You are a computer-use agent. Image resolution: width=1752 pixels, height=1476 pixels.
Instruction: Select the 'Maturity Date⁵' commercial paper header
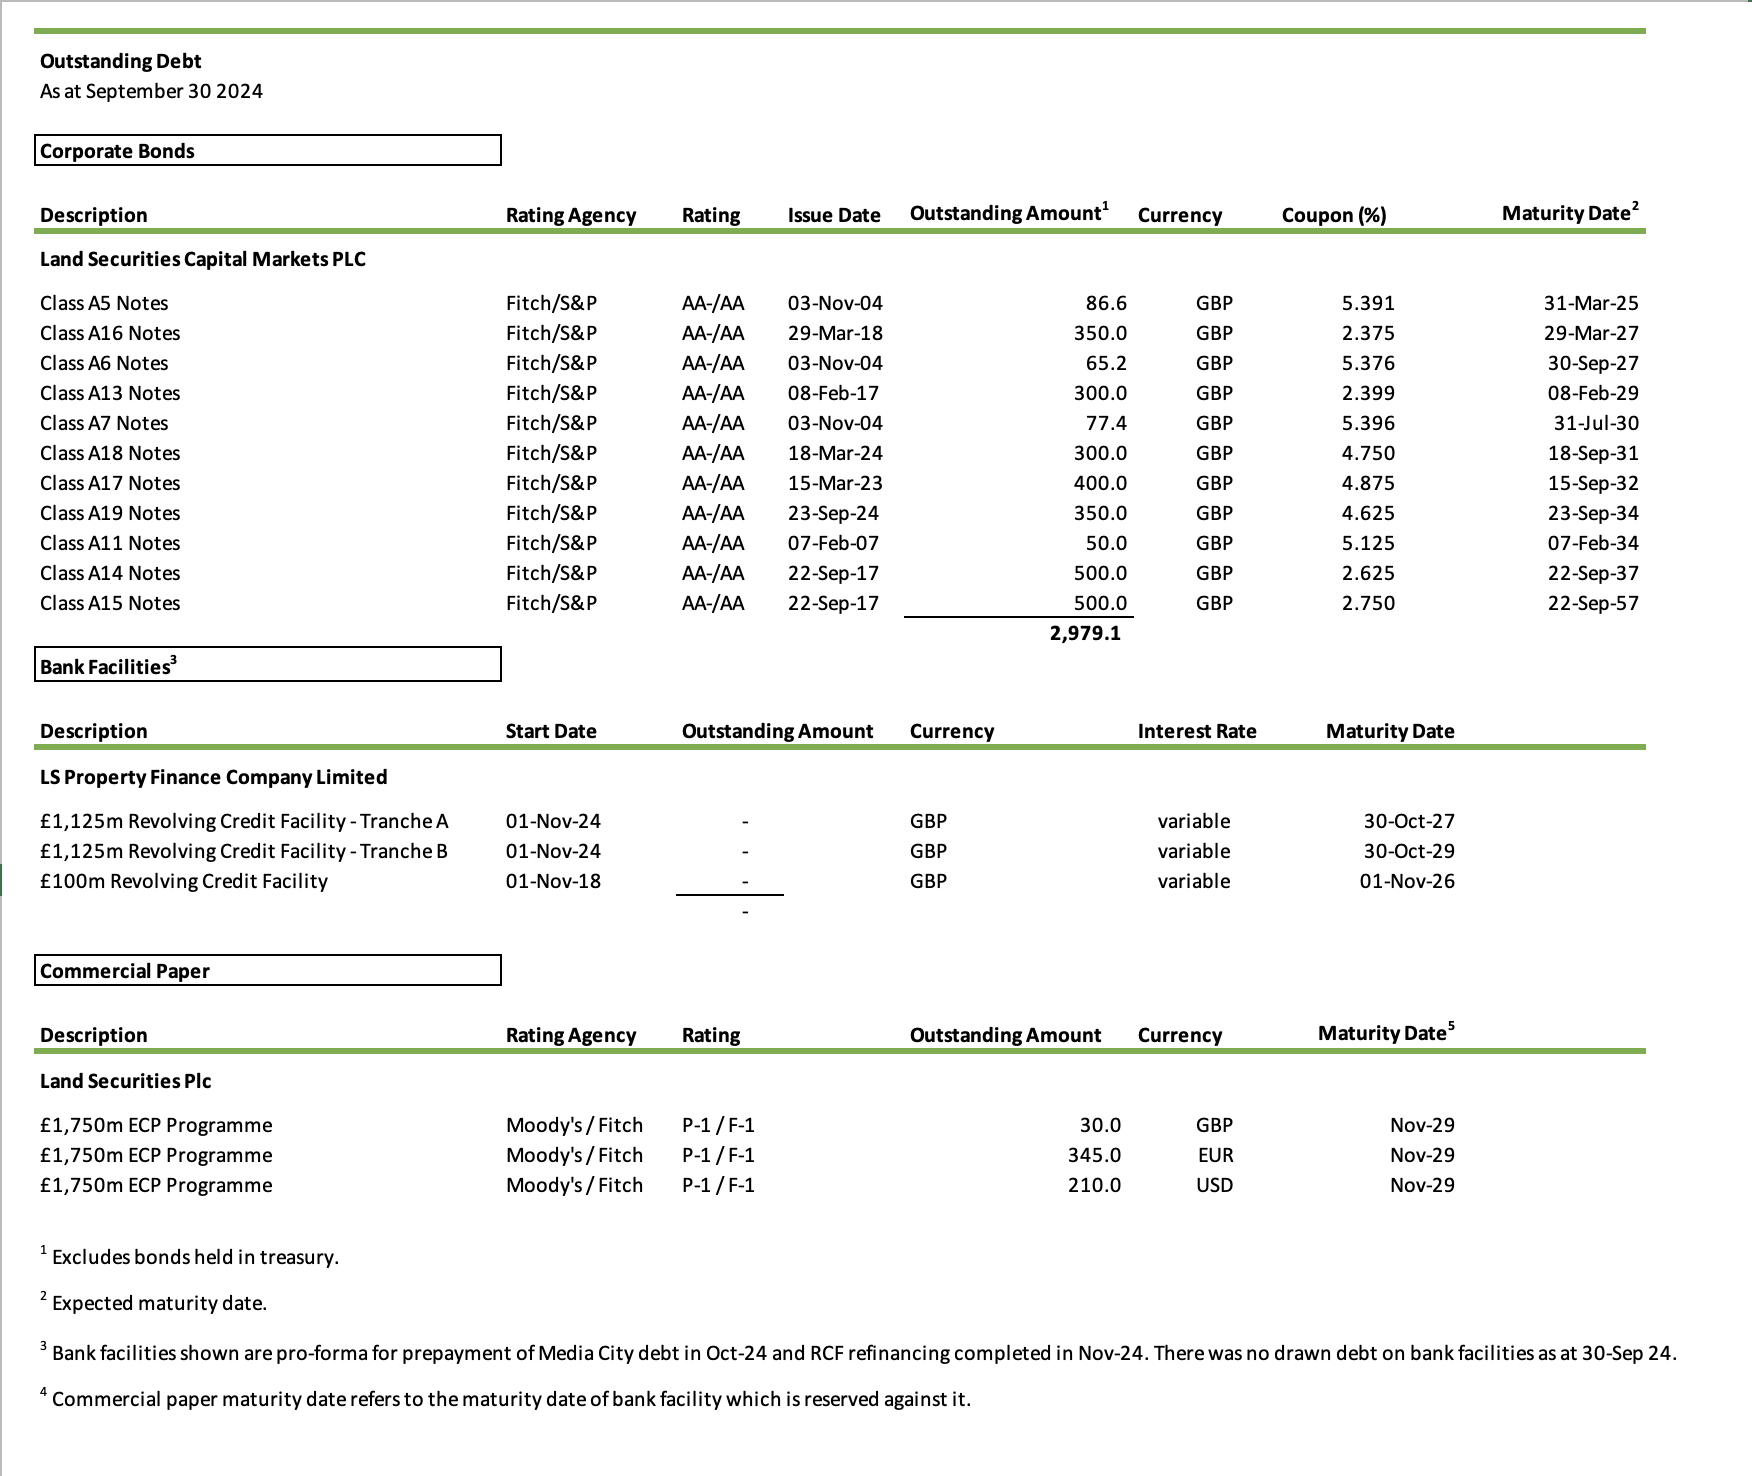(x=1386, y=1033)
